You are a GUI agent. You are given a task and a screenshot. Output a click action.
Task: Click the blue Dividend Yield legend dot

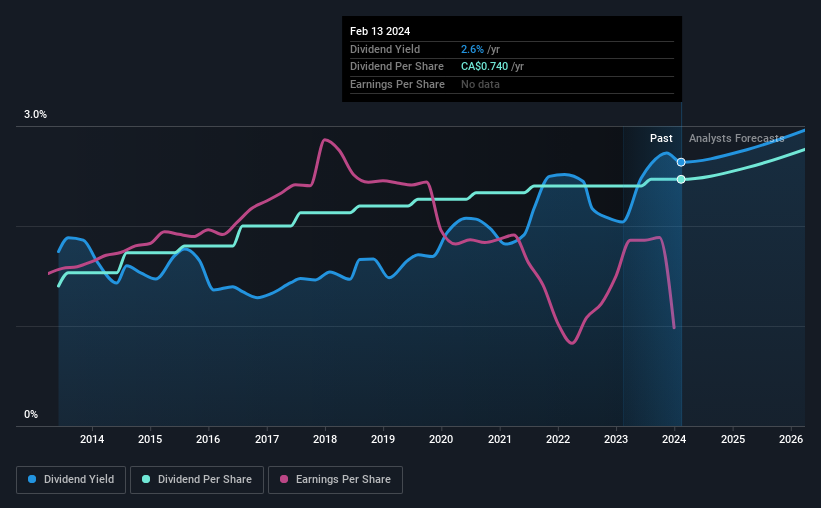click(32, 479)
